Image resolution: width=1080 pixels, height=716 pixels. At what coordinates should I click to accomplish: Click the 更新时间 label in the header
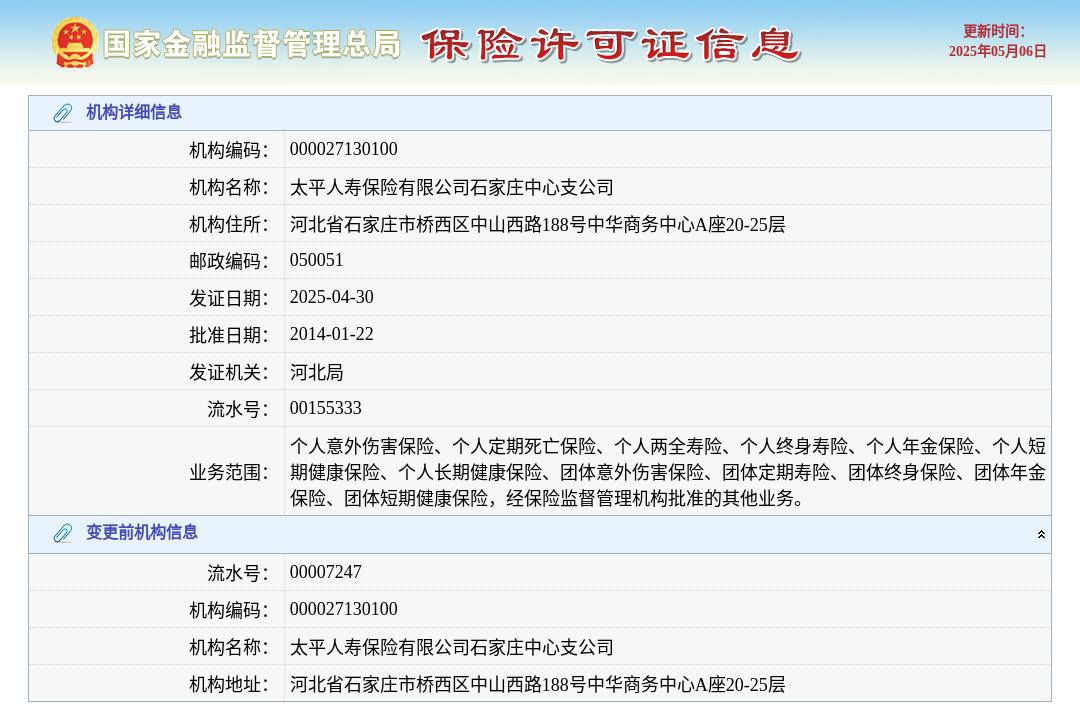994,31
